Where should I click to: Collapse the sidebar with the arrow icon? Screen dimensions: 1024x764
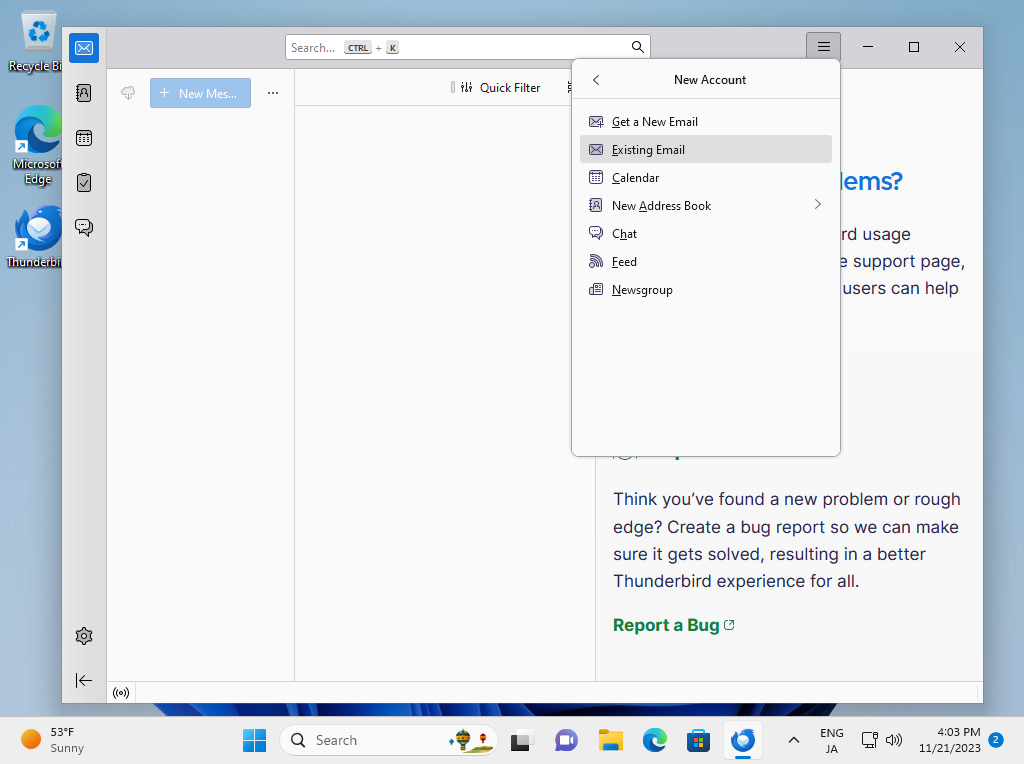tap(83, 680)
